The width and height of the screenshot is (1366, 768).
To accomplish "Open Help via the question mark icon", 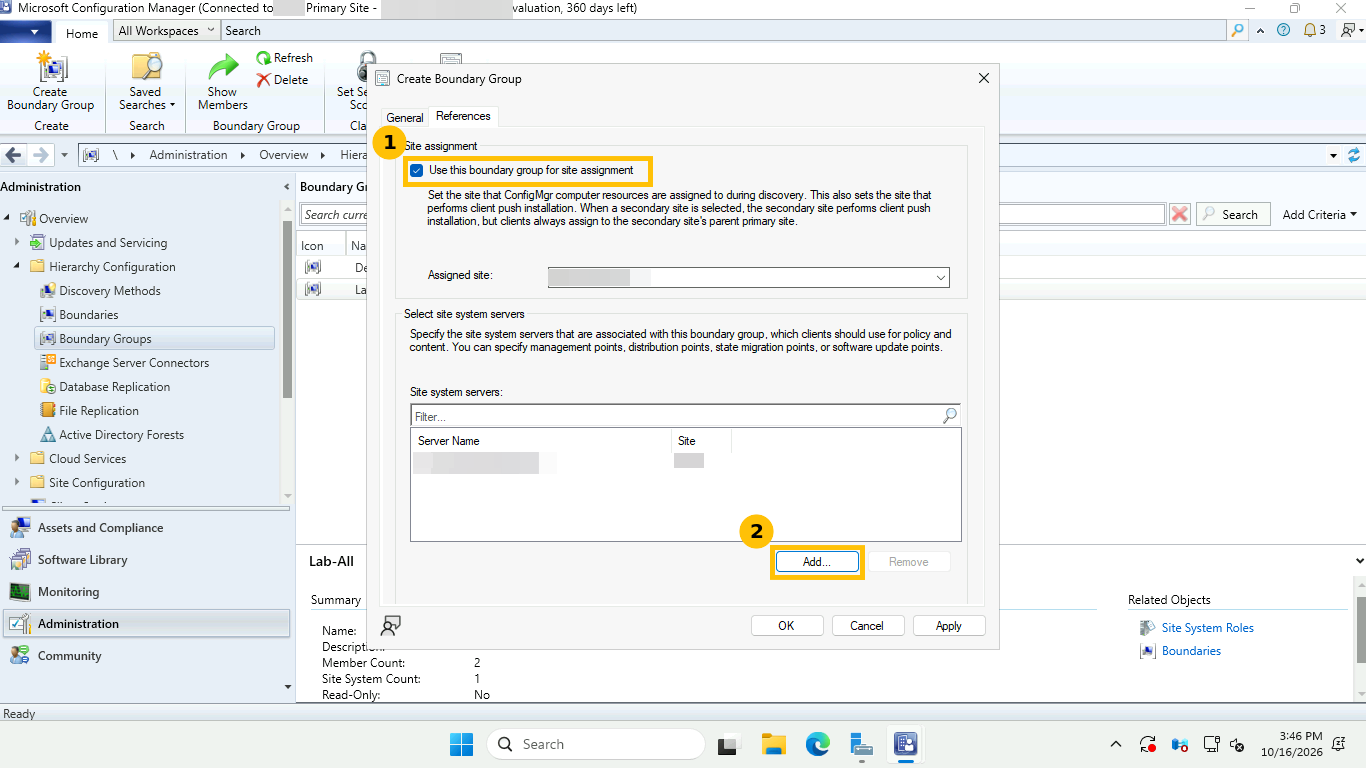I will point(1284,30).
